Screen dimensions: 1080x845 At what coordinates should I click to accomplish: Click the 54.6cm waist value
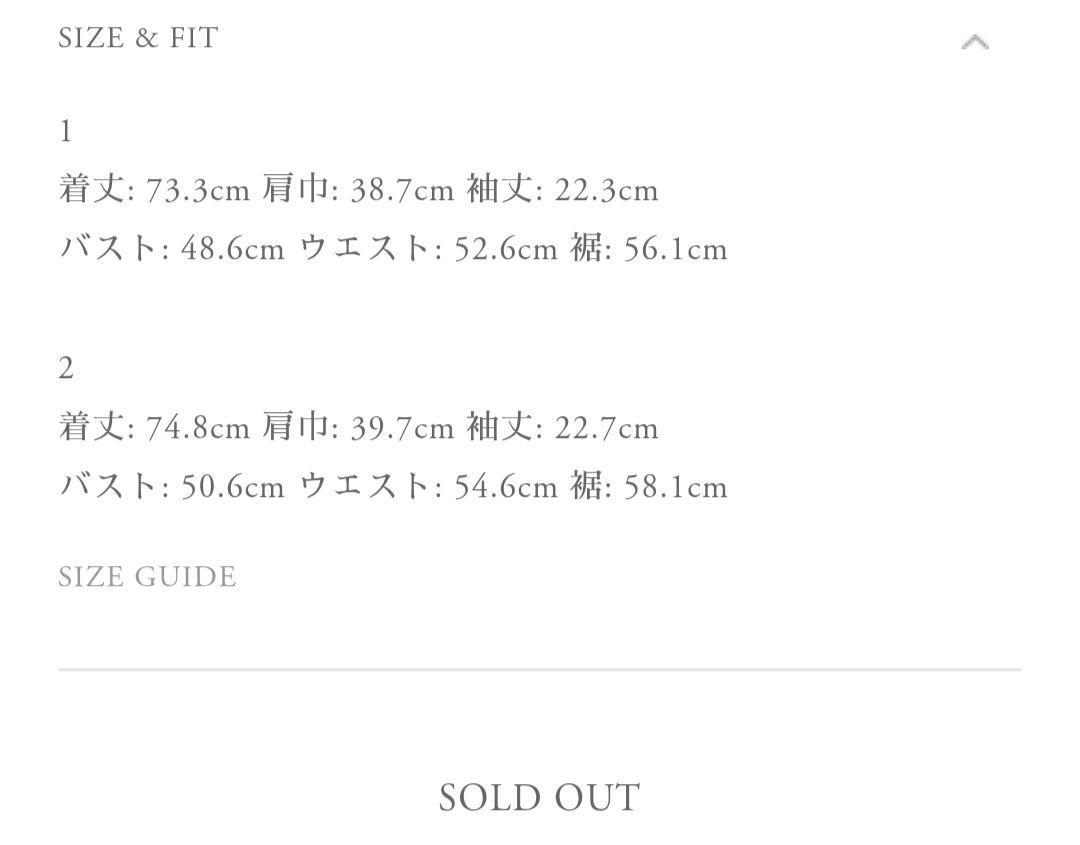506,488
